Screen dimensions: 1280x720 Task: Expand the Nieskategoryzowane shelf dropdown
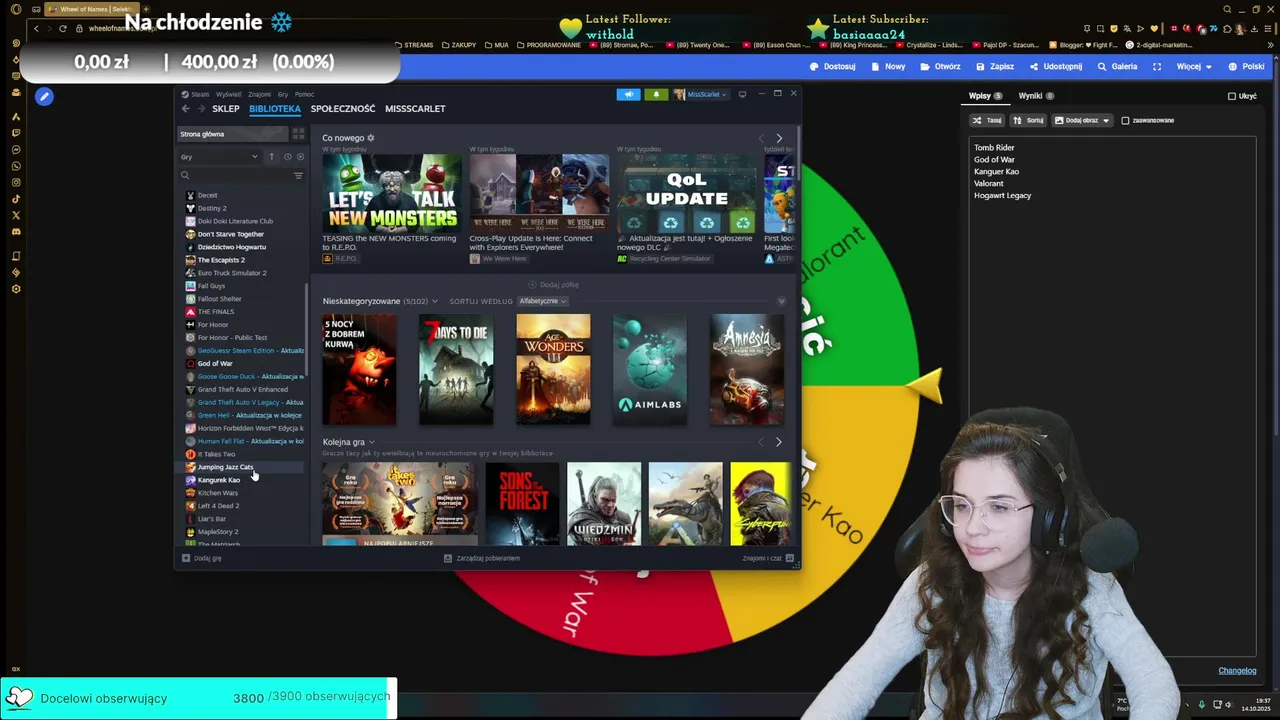[x=434, y=301]
